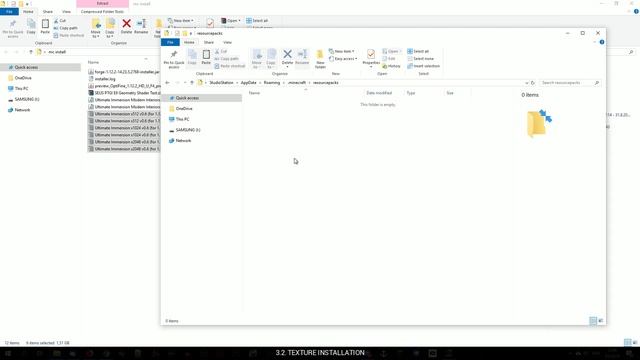This screenshot has width=640, height=360.
Task: Click Select all in mc install window ribbon
Action: coord(258,21)
